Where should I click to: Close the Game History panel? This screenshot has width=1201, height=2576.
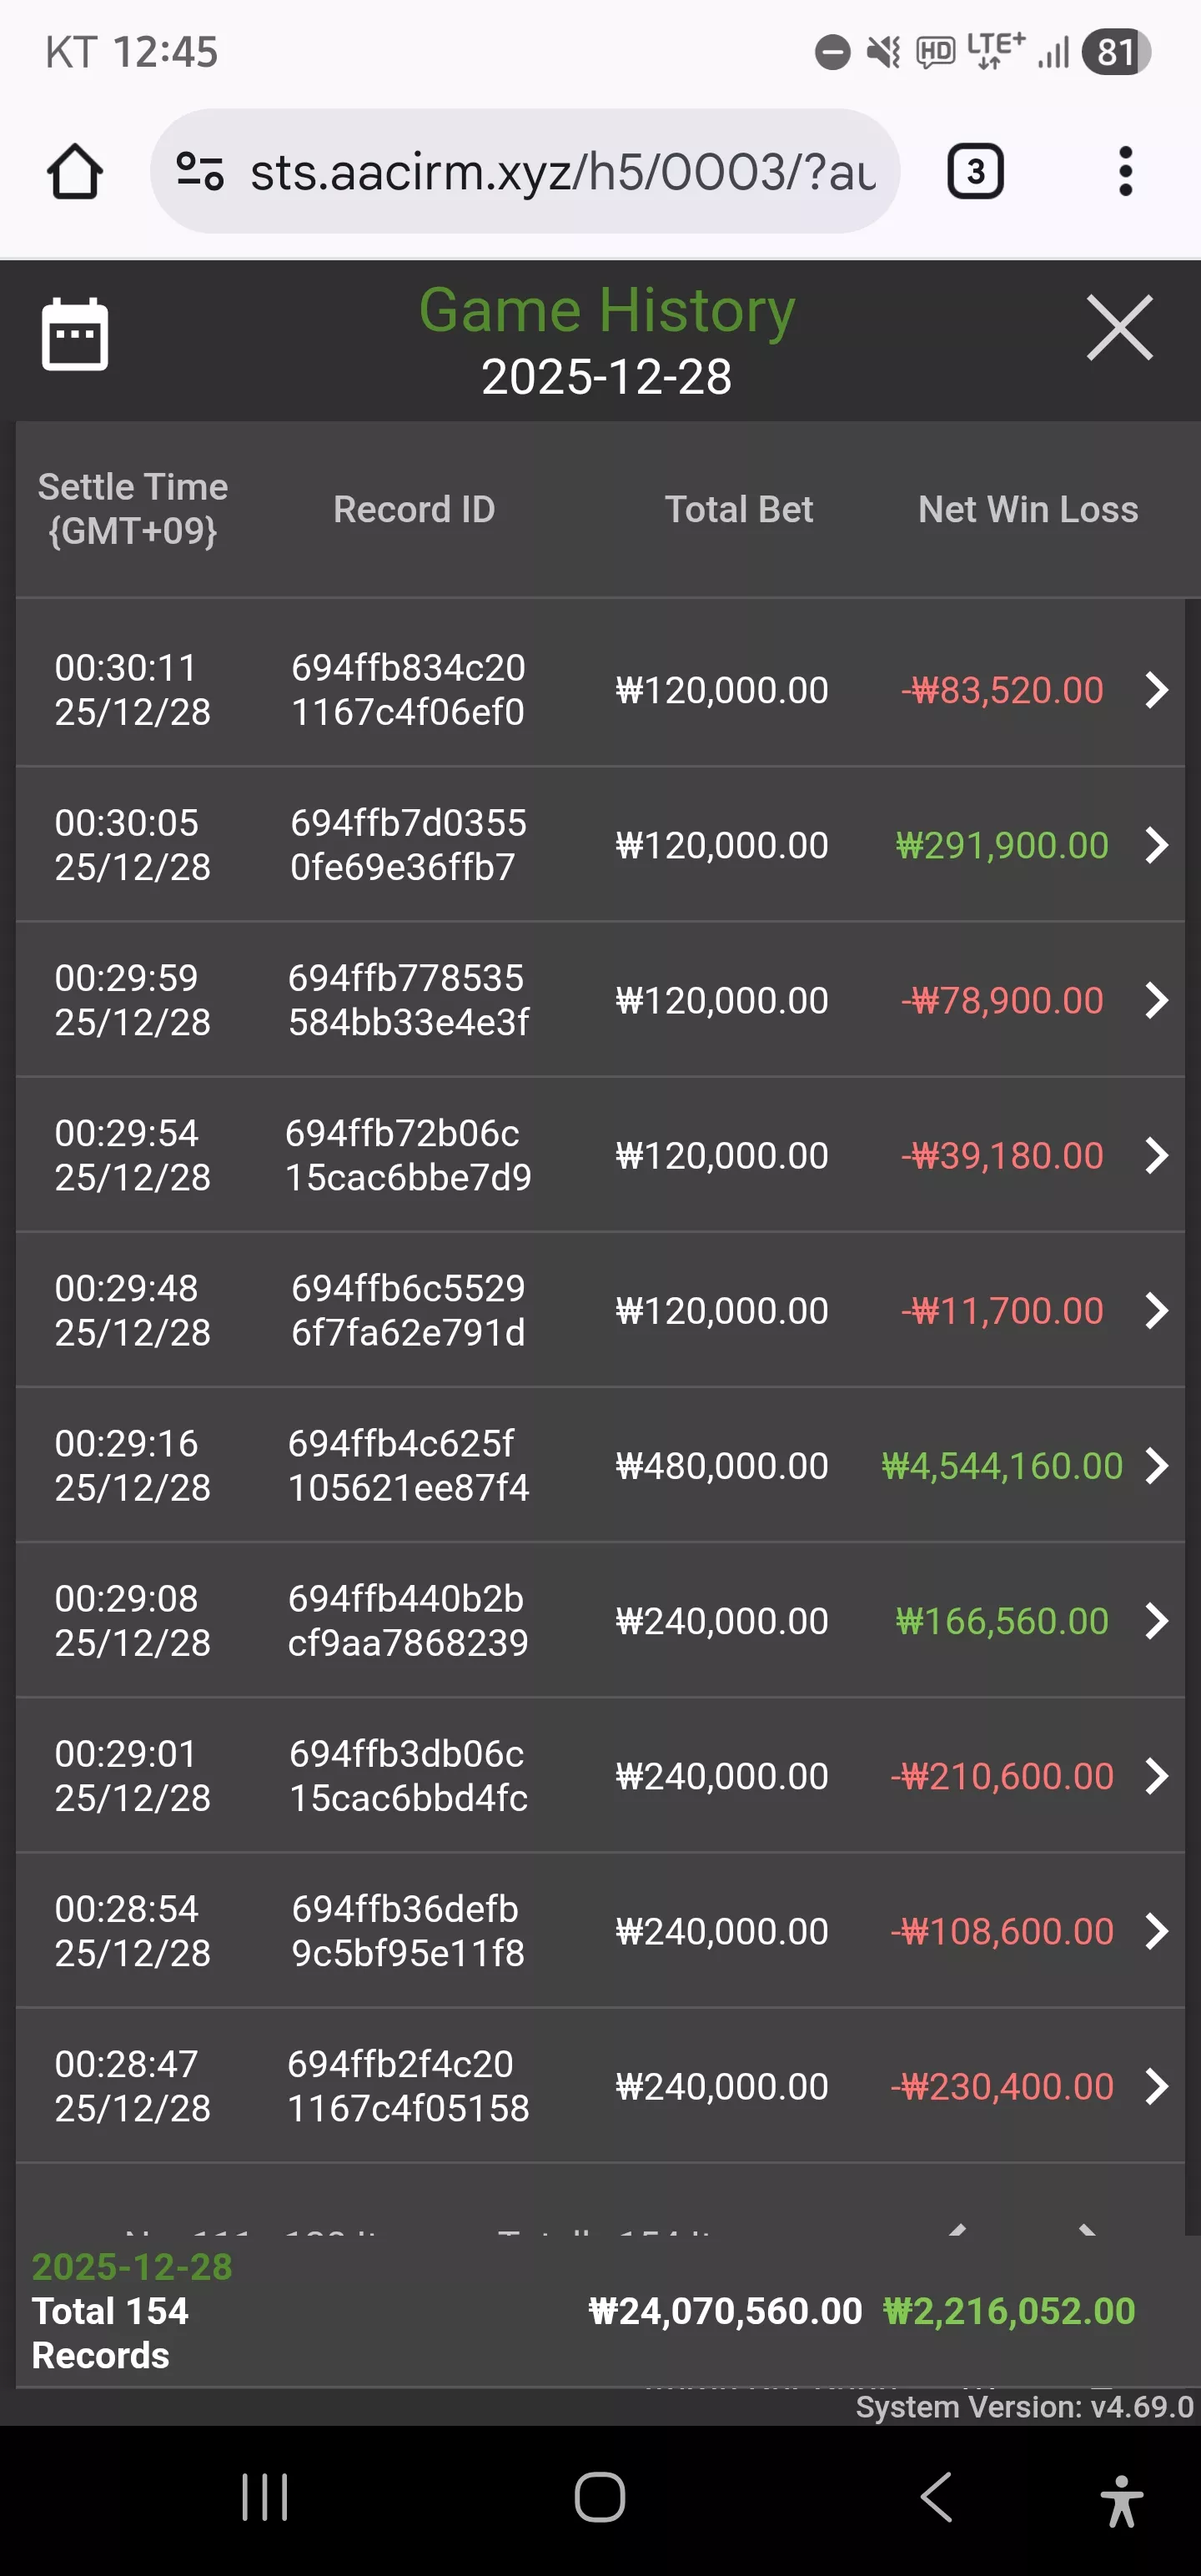pyautogui.click(x=1120, y=328)
